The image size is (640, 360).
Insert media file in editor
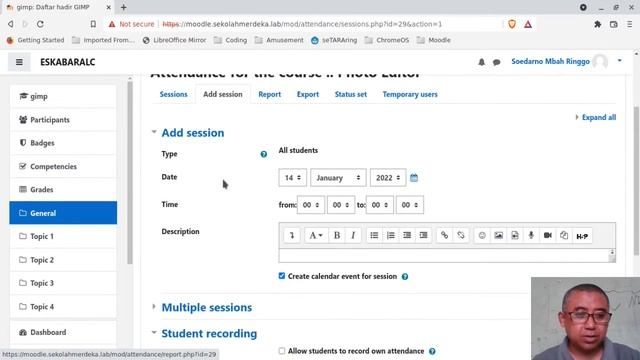[x=515, y=236]
